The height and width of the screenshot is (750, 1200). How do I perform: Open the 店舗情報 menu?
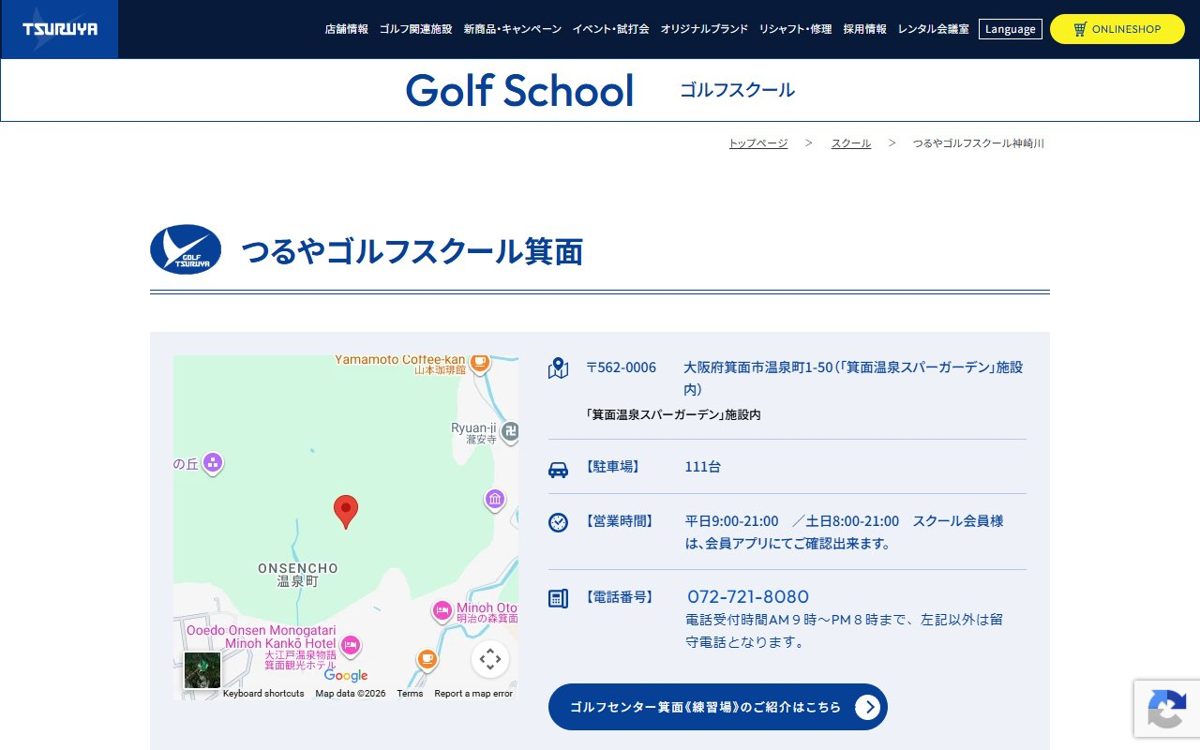click(x=346, y=29)
